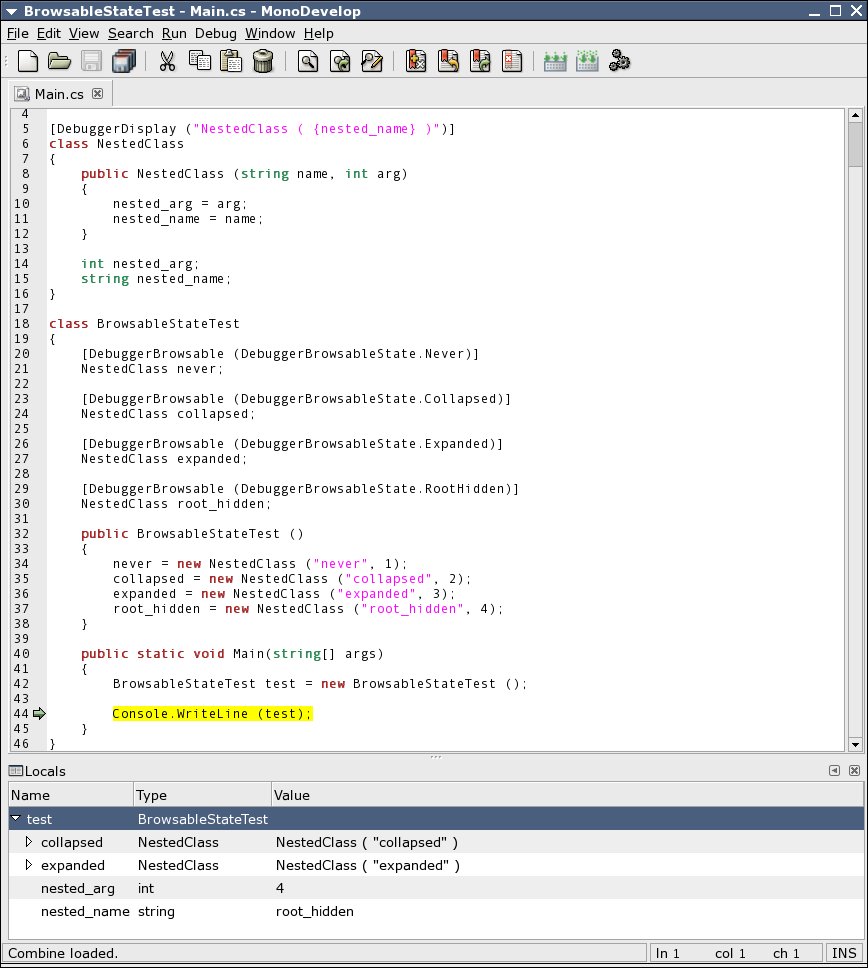This screenshot has height=968, width=868.
Task: Open the Help menu
Action: click(319, 33)
